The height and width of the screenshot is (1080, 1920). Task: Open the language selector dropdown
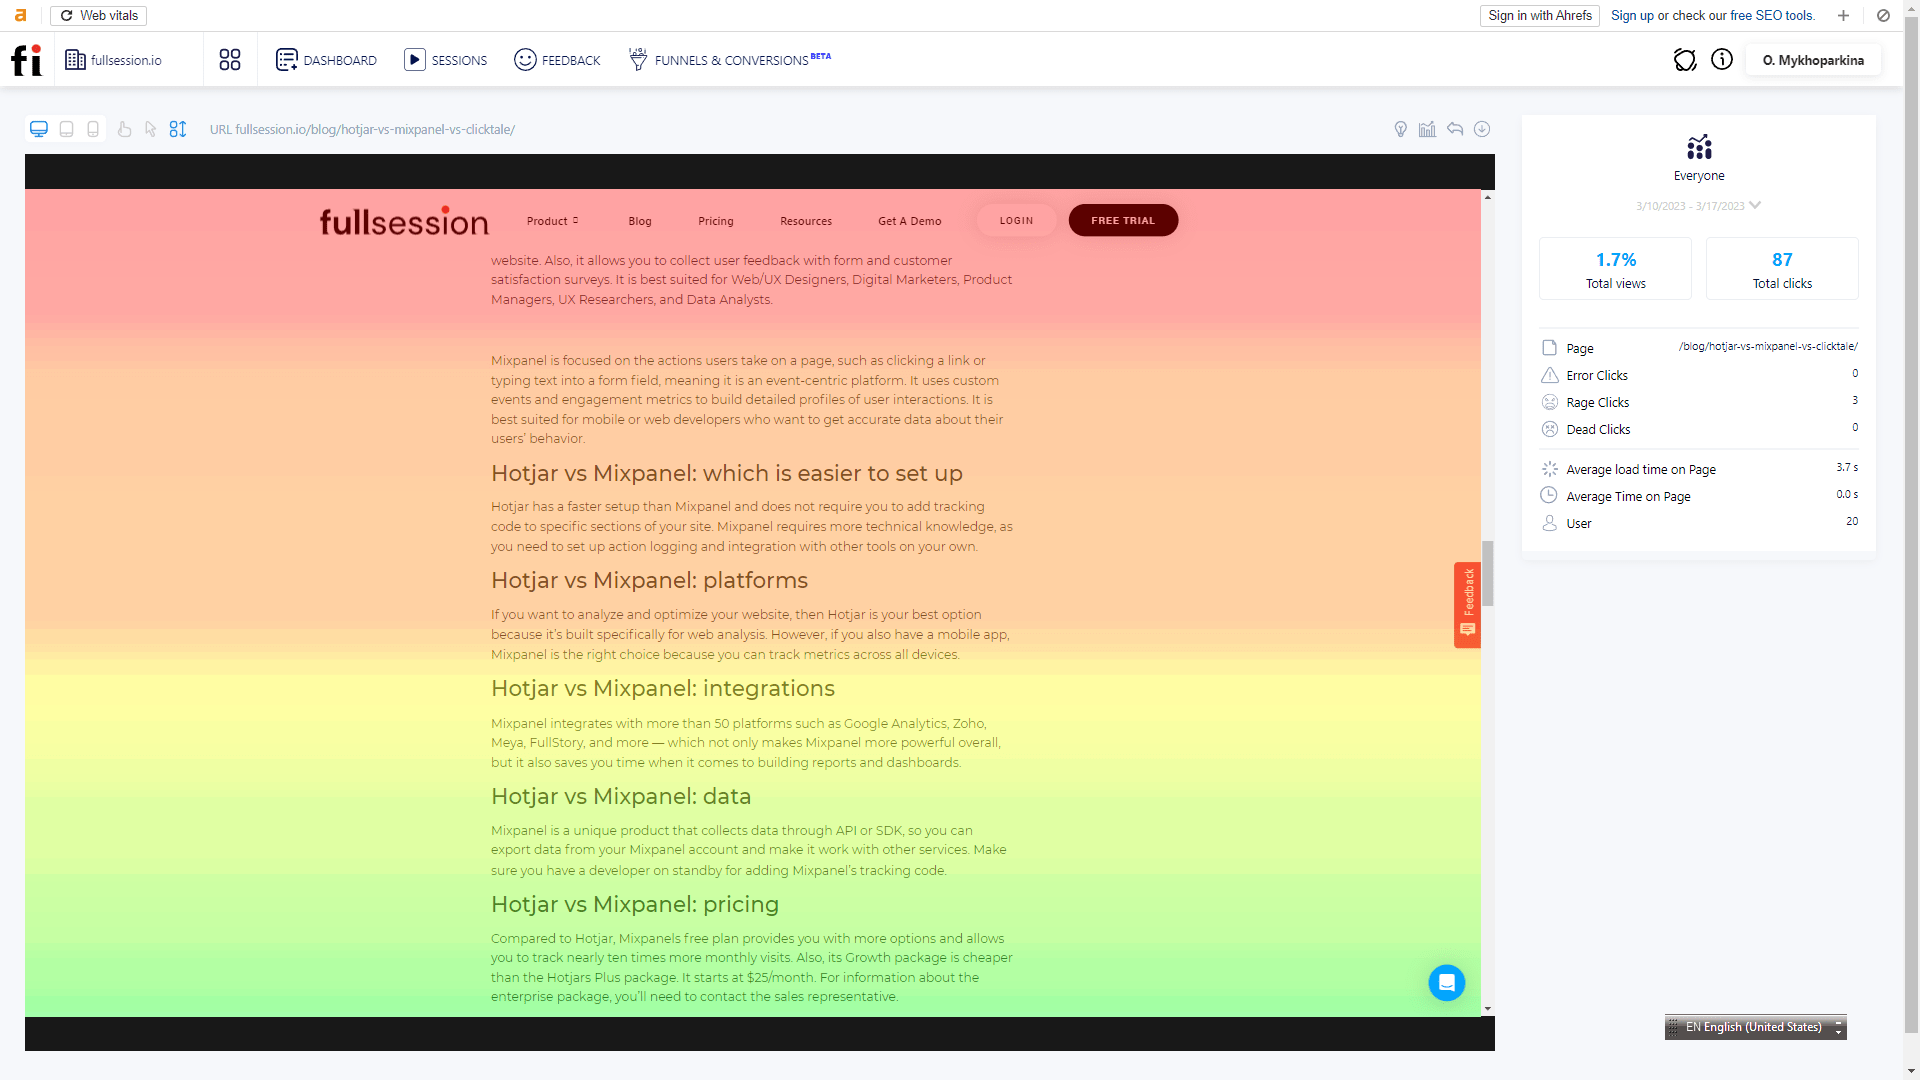[x=1838, y=1027]
